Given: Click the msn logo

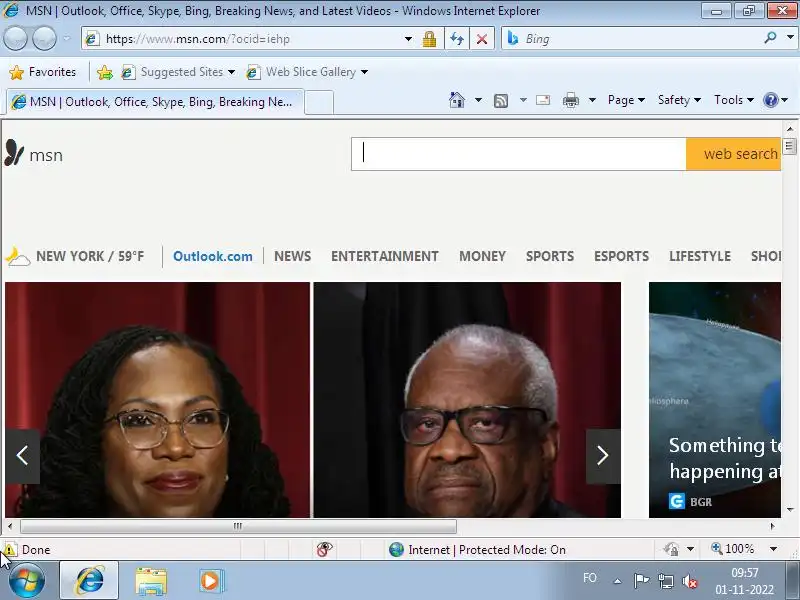Looking at the screenshot, I should coord(34,154).
